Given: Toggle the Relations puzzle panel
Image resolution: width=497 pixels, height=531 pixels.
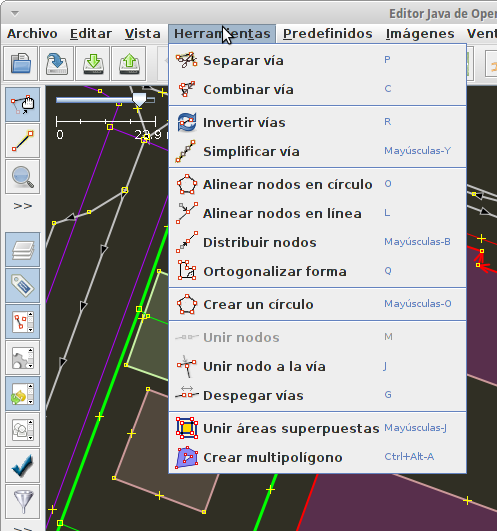Looking at the screenshot, I should click(x=22, y=358).
